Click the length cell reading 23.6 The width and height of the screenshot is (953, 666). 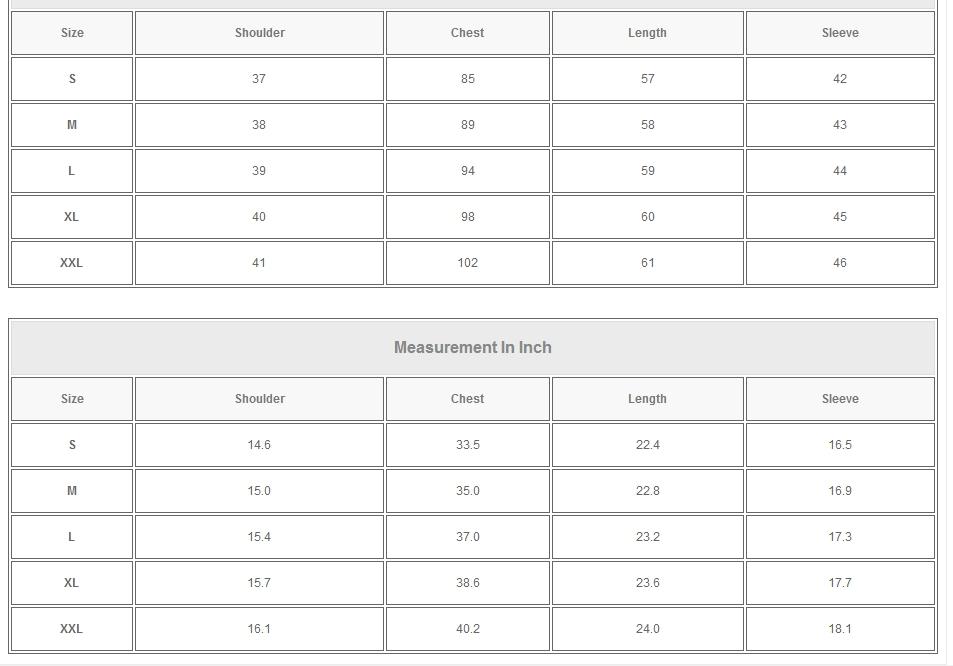point(647,583)
